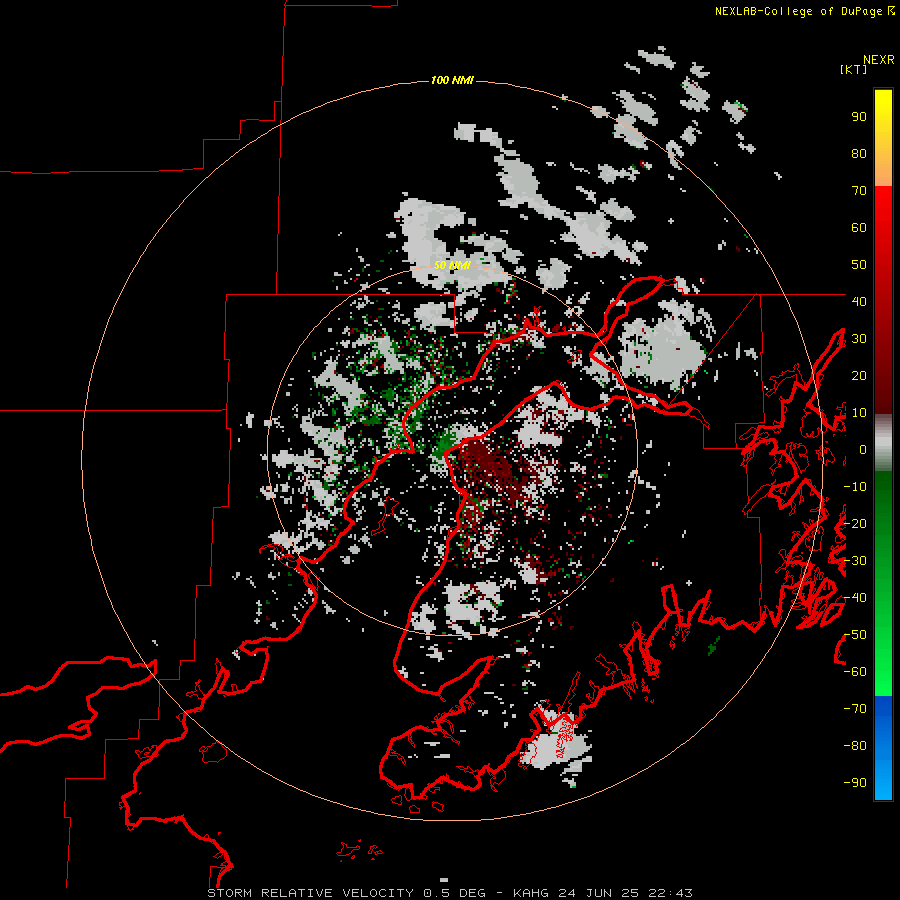Click the 80 value on velocity scale
900x900 pixels.
(859, 154)
